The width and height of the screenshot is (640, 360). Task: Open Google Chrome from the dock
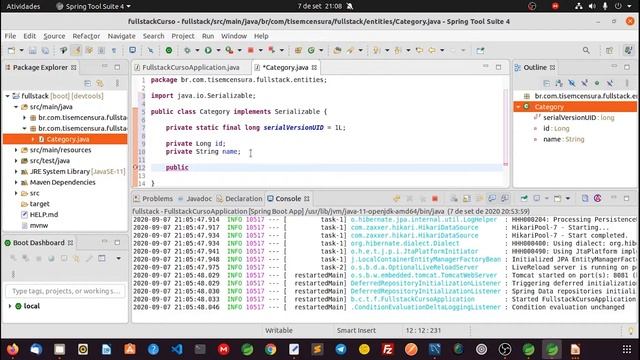(x=270, y=349)
